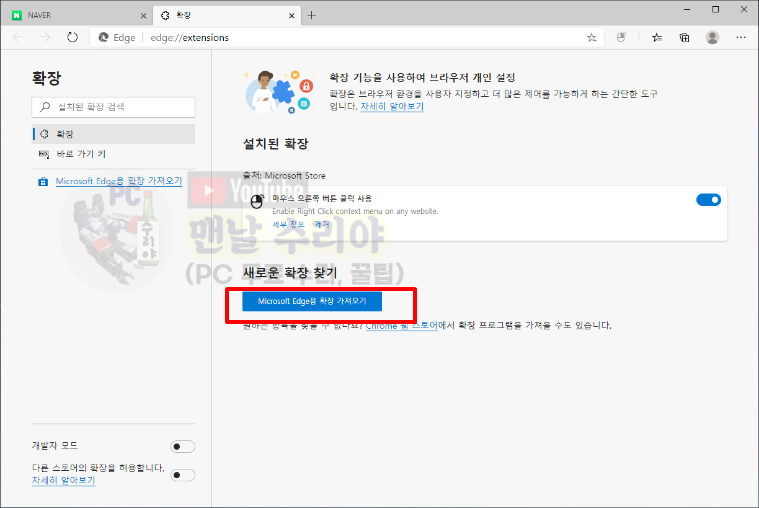Click the forward navigation arrow
The image size is (759, 508).
pos(45,37)
